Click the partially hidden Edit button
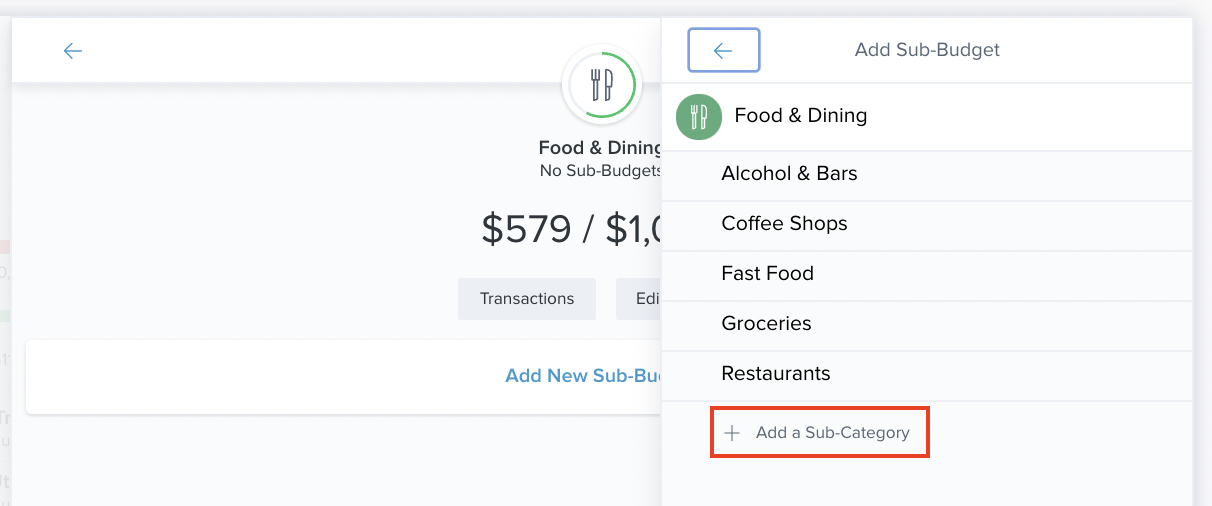The height and width of the screenshot is (506, 1212). [x=640, y=299]
